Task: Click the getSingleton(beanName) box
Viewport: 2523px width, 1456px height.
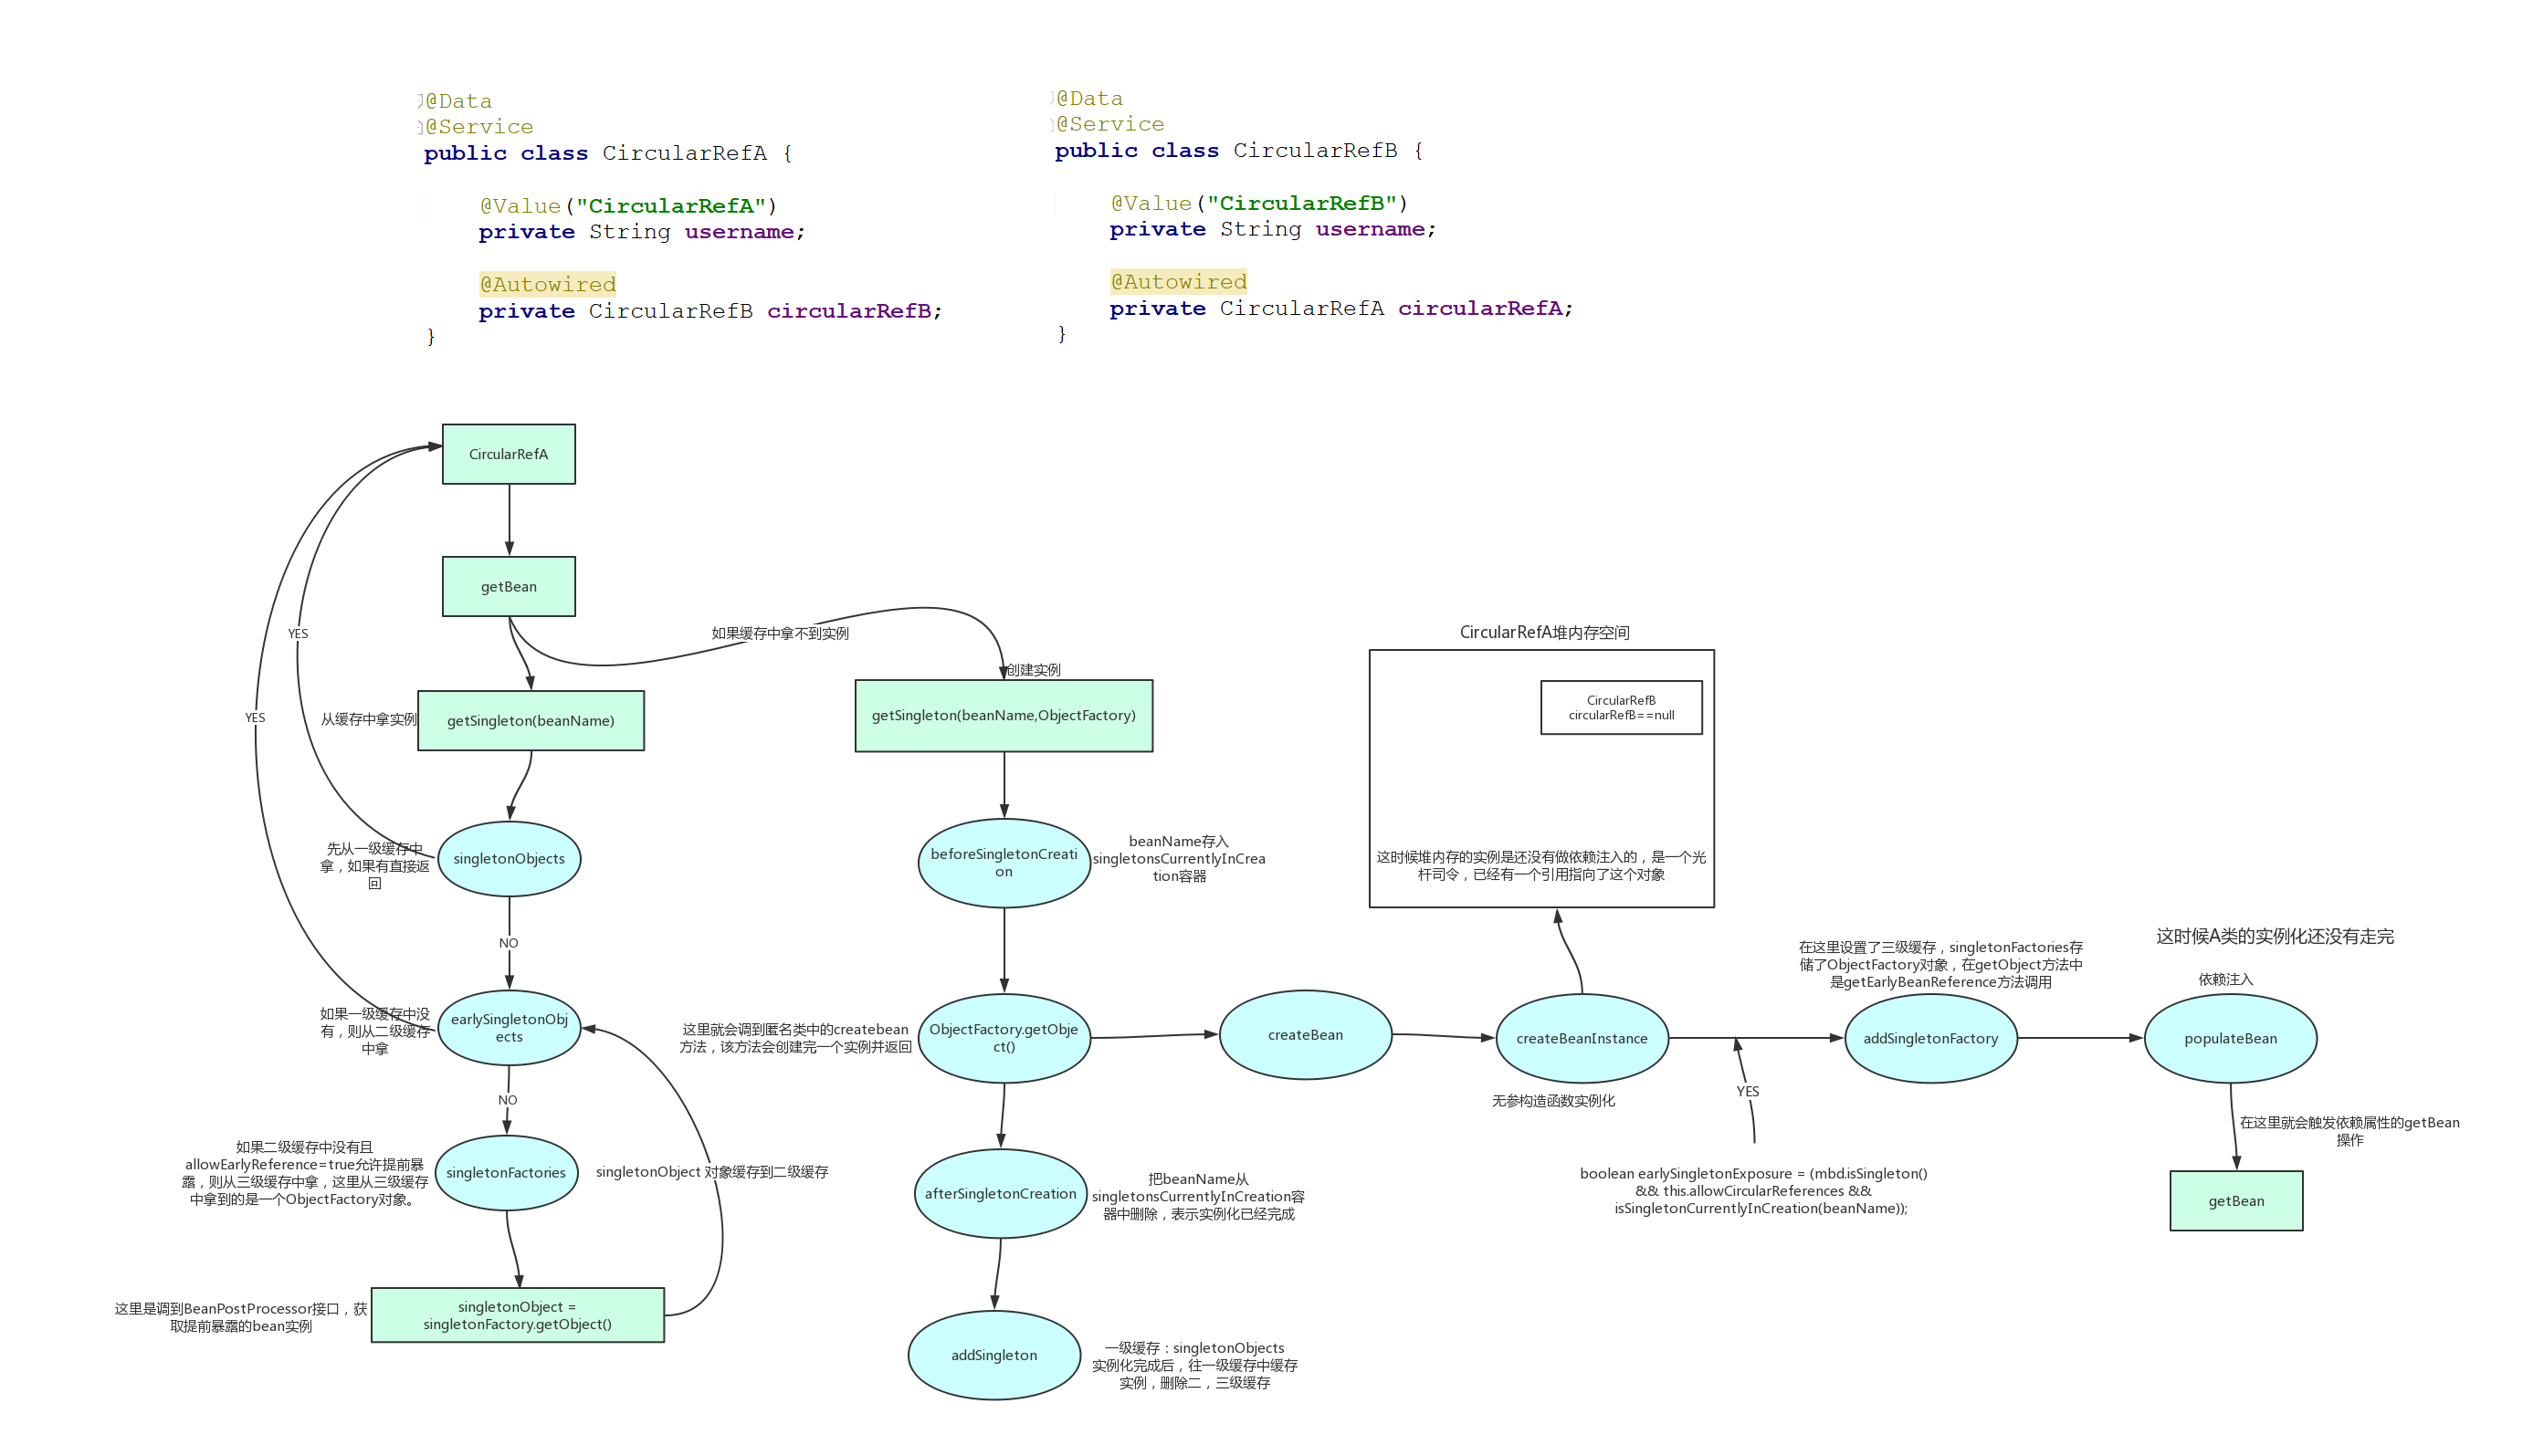Action: point(530,721)
